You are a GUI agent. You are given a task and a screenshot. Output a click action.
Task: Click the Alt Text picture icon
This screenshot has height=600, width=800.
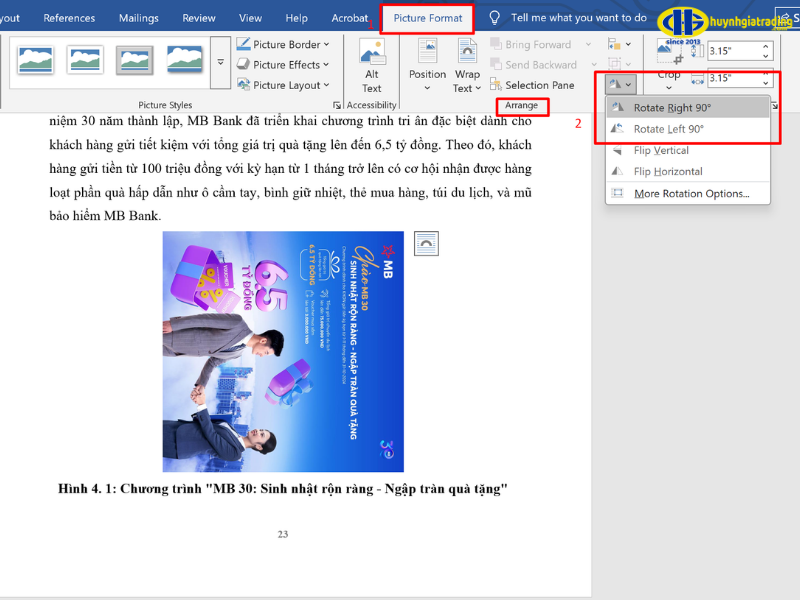coord(372,52)
